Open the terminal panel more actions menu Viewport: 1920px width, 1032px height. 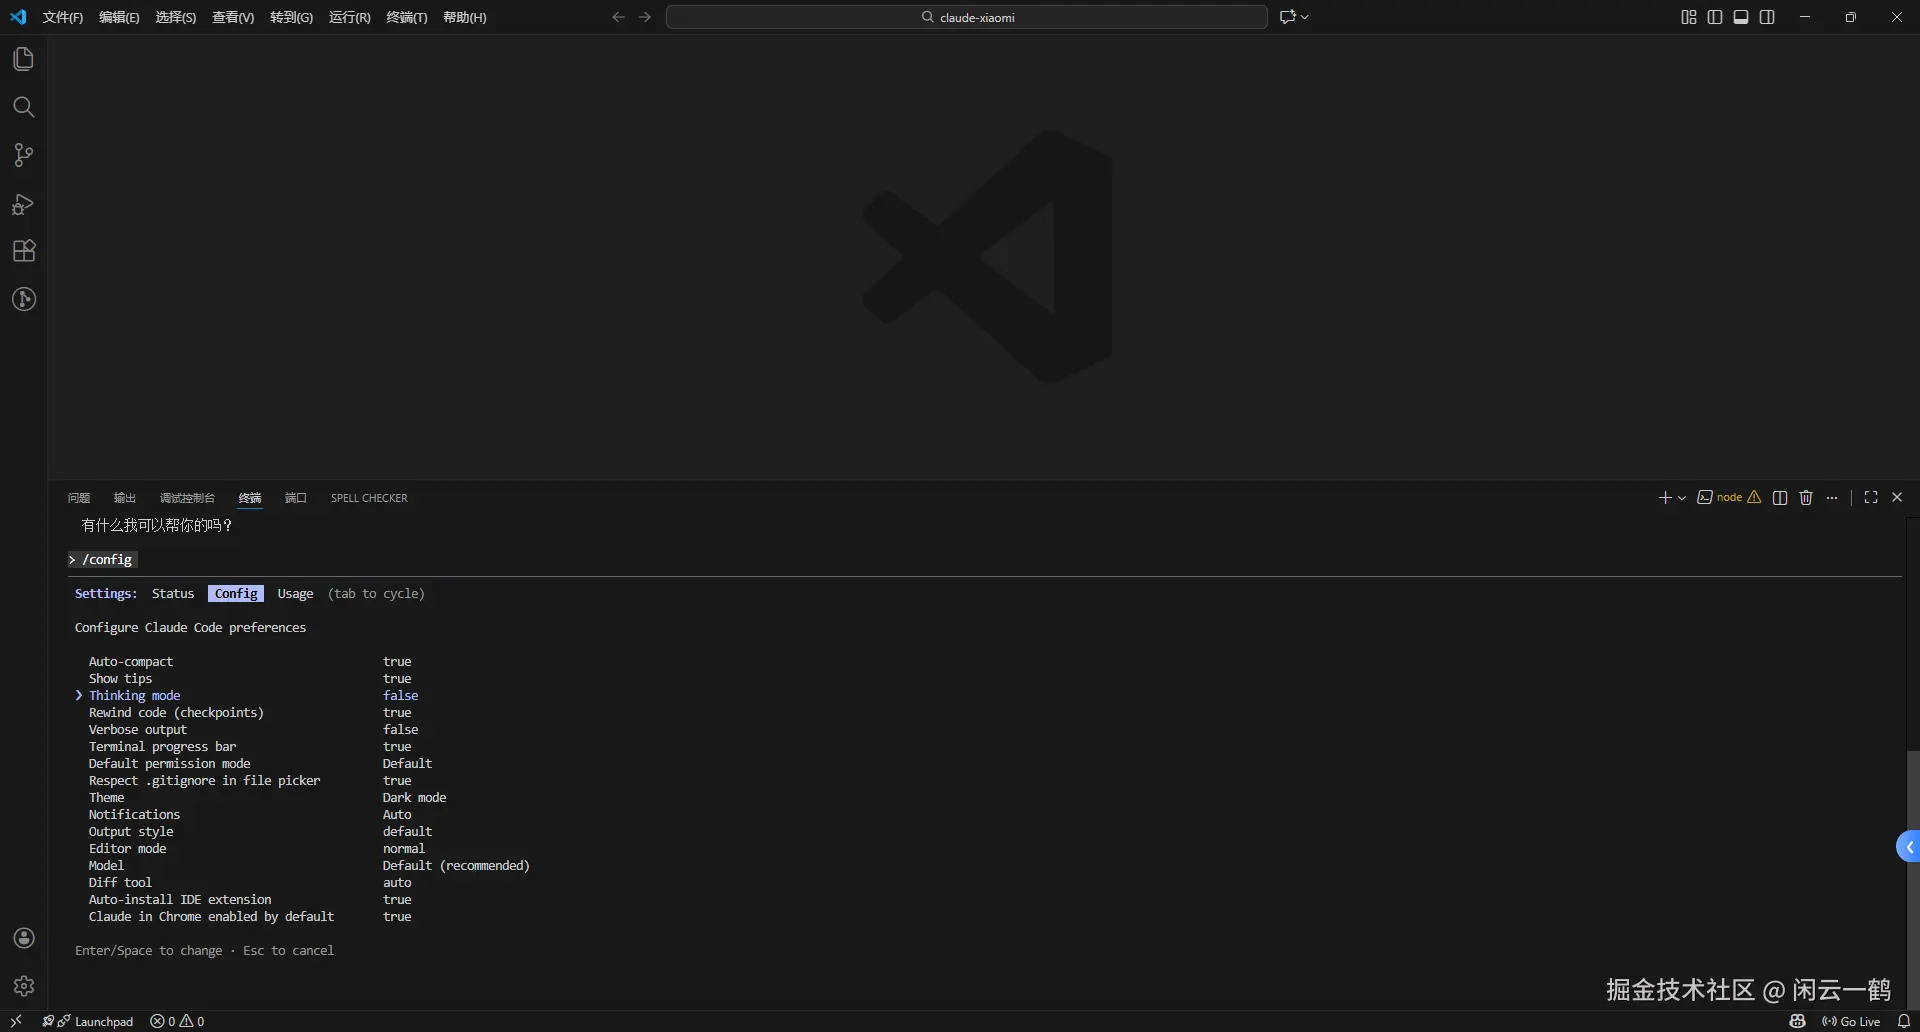click(1832, 498)
